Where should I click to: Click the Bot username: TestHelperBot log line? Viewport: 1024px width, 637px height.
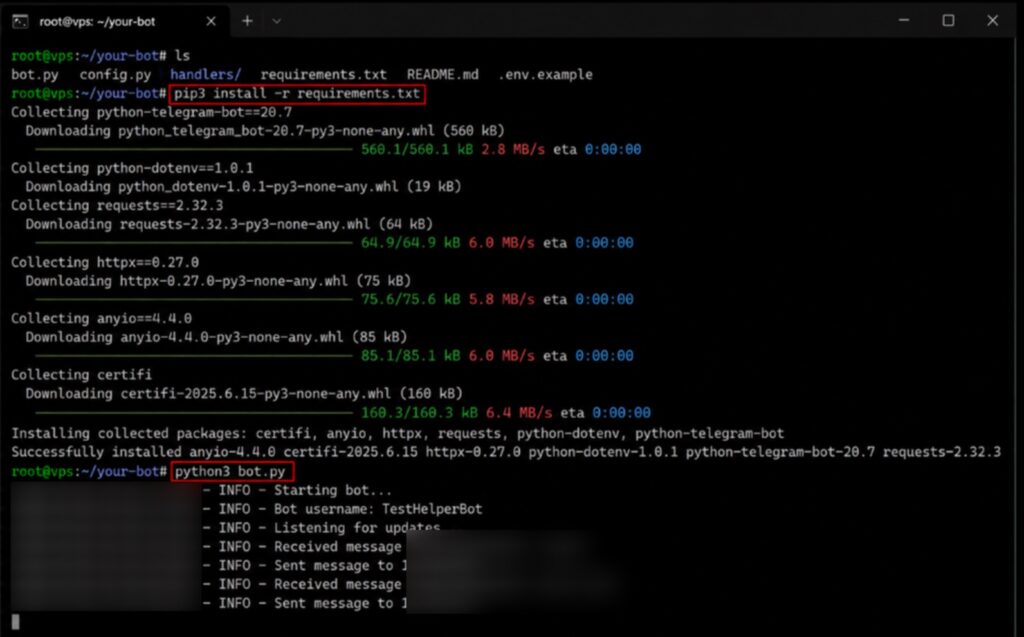342,509
